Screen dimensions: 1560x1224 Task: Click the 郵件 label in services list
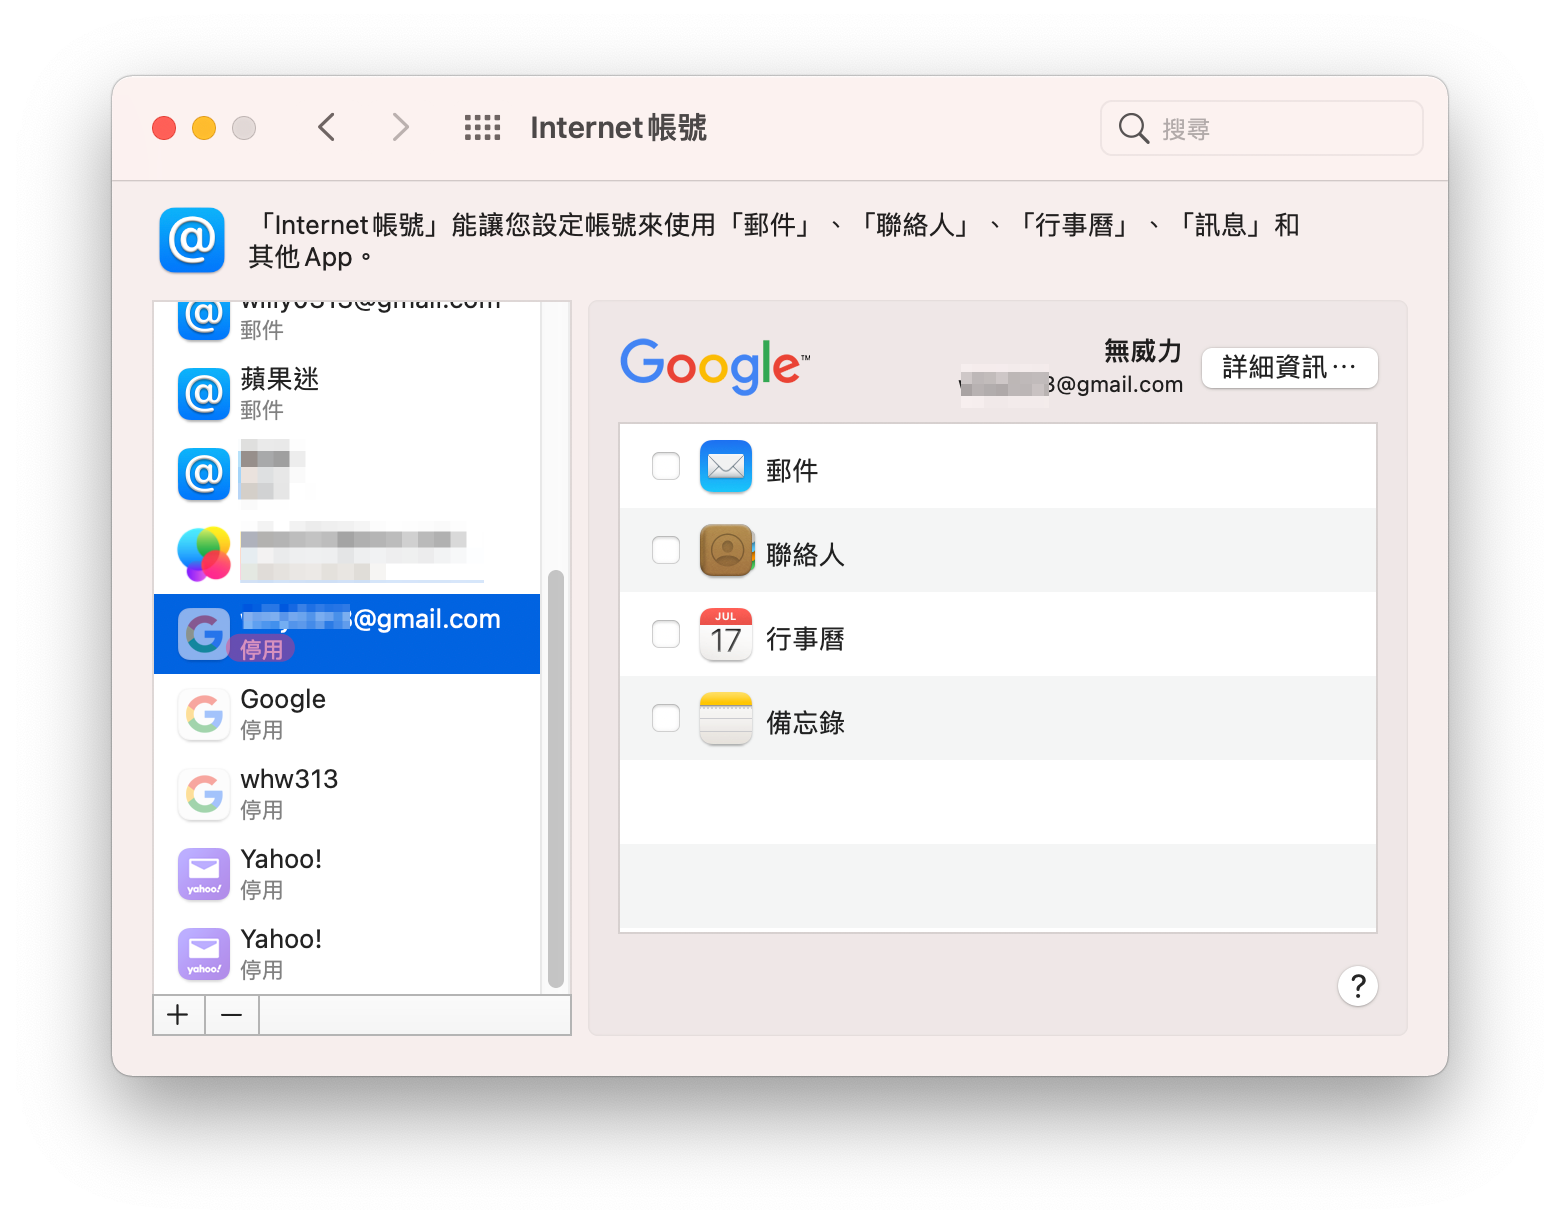[x=792, y=470]
